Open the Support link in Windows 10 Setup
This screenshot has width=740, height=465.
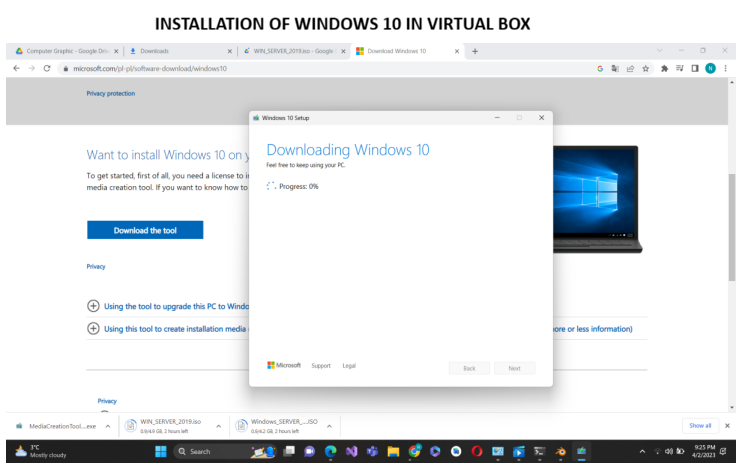coord(321,366)
